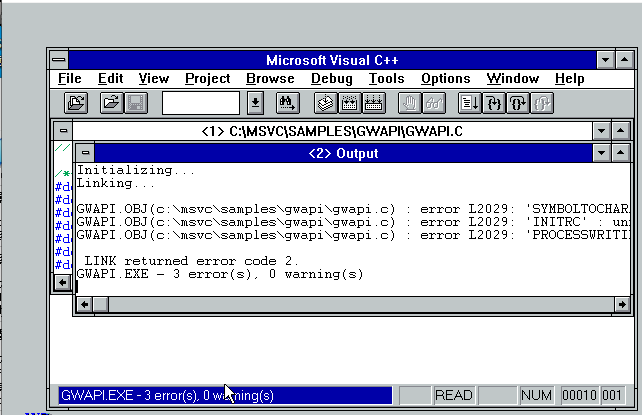The height and width of the screenshot is (415, 642).
Task: Click the 'LINK returned error code 2.' line
Action: point(192,261)
